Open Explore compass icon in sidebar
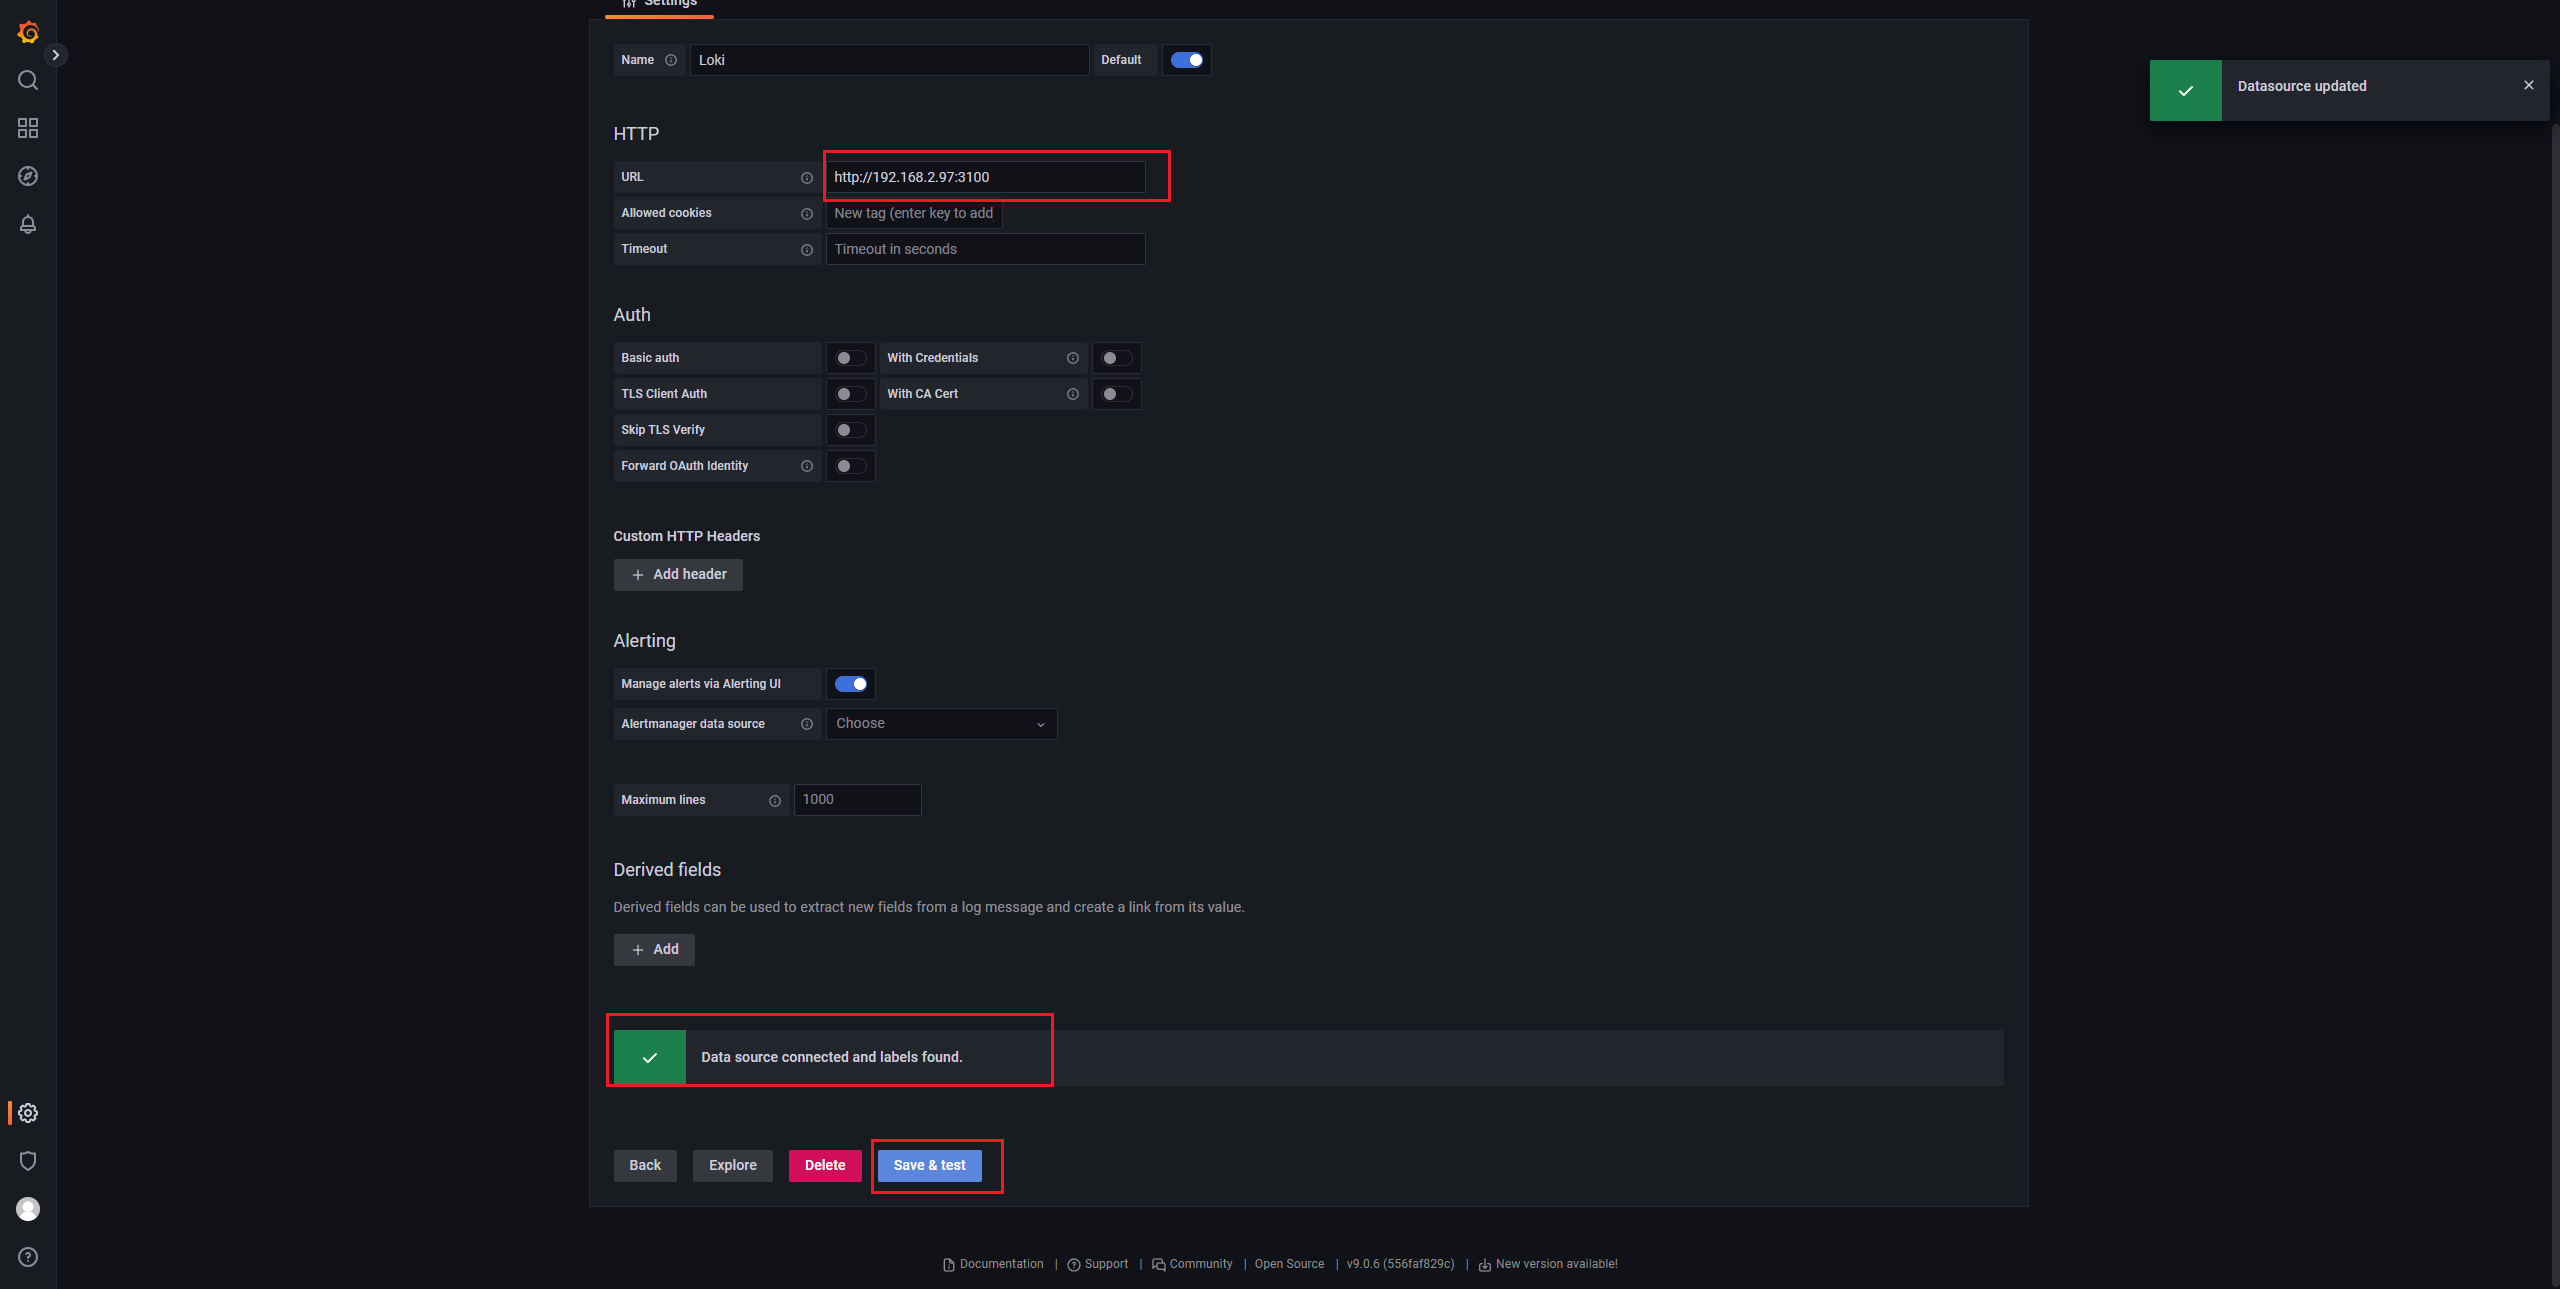The height and width of the screenshot is (1289, 2560). (x=28, y=176)
